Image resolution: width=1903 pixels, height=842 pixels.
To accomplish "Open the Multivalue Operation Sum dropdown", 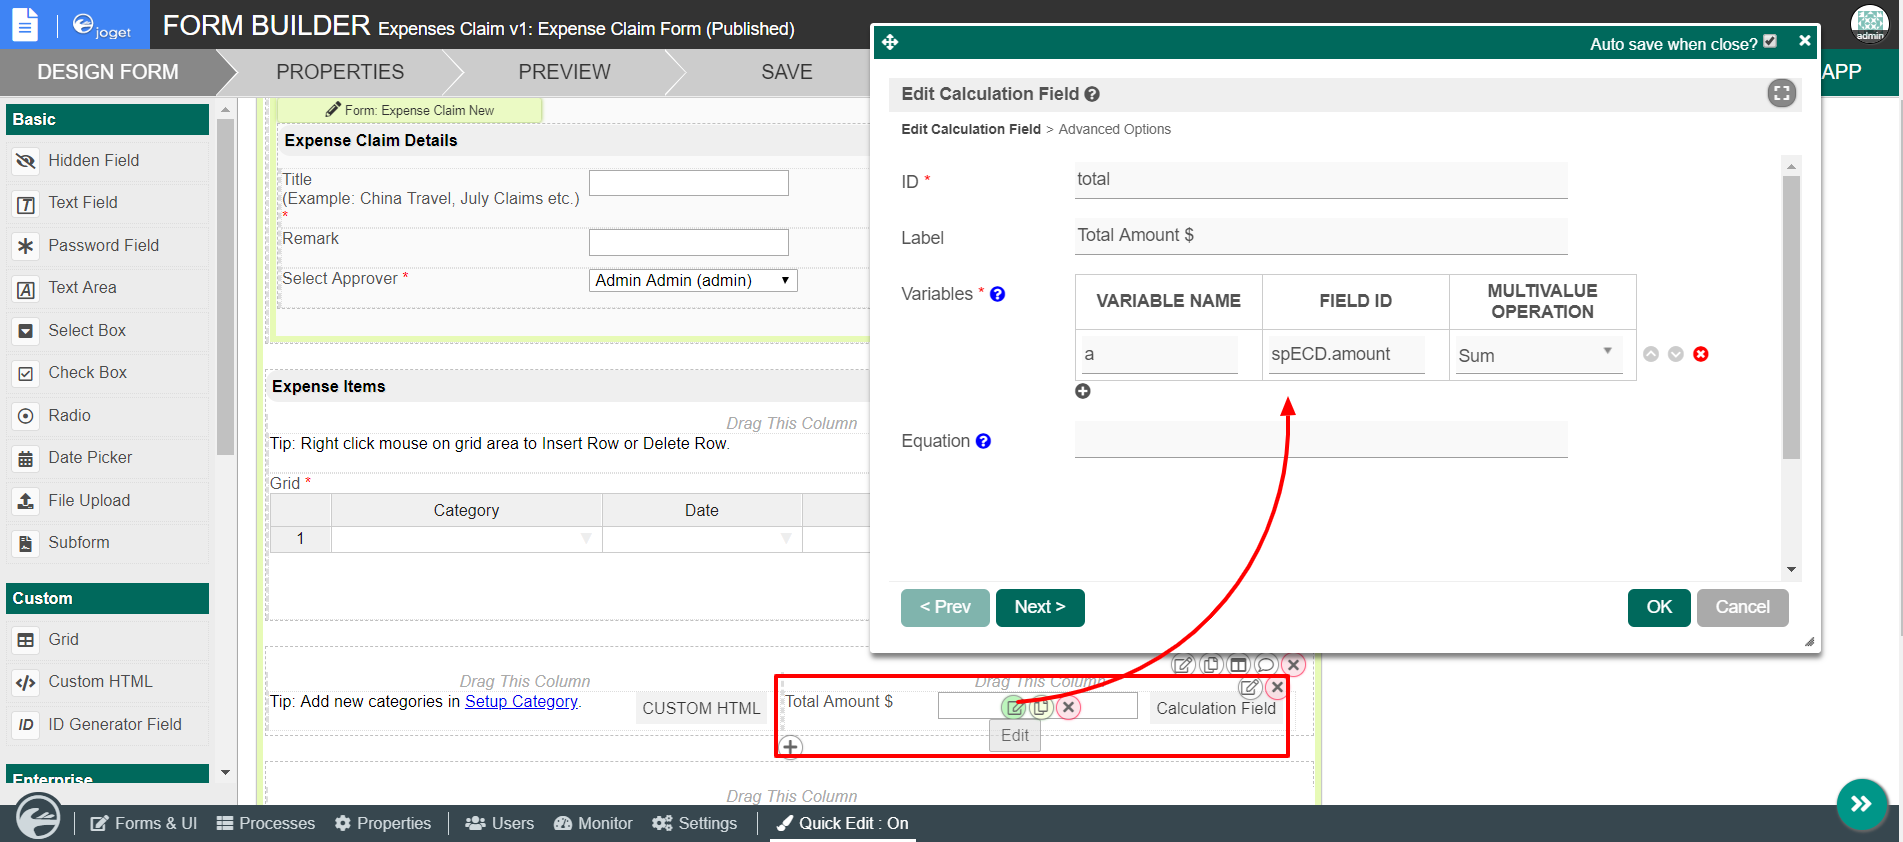I will (1537, 355).
